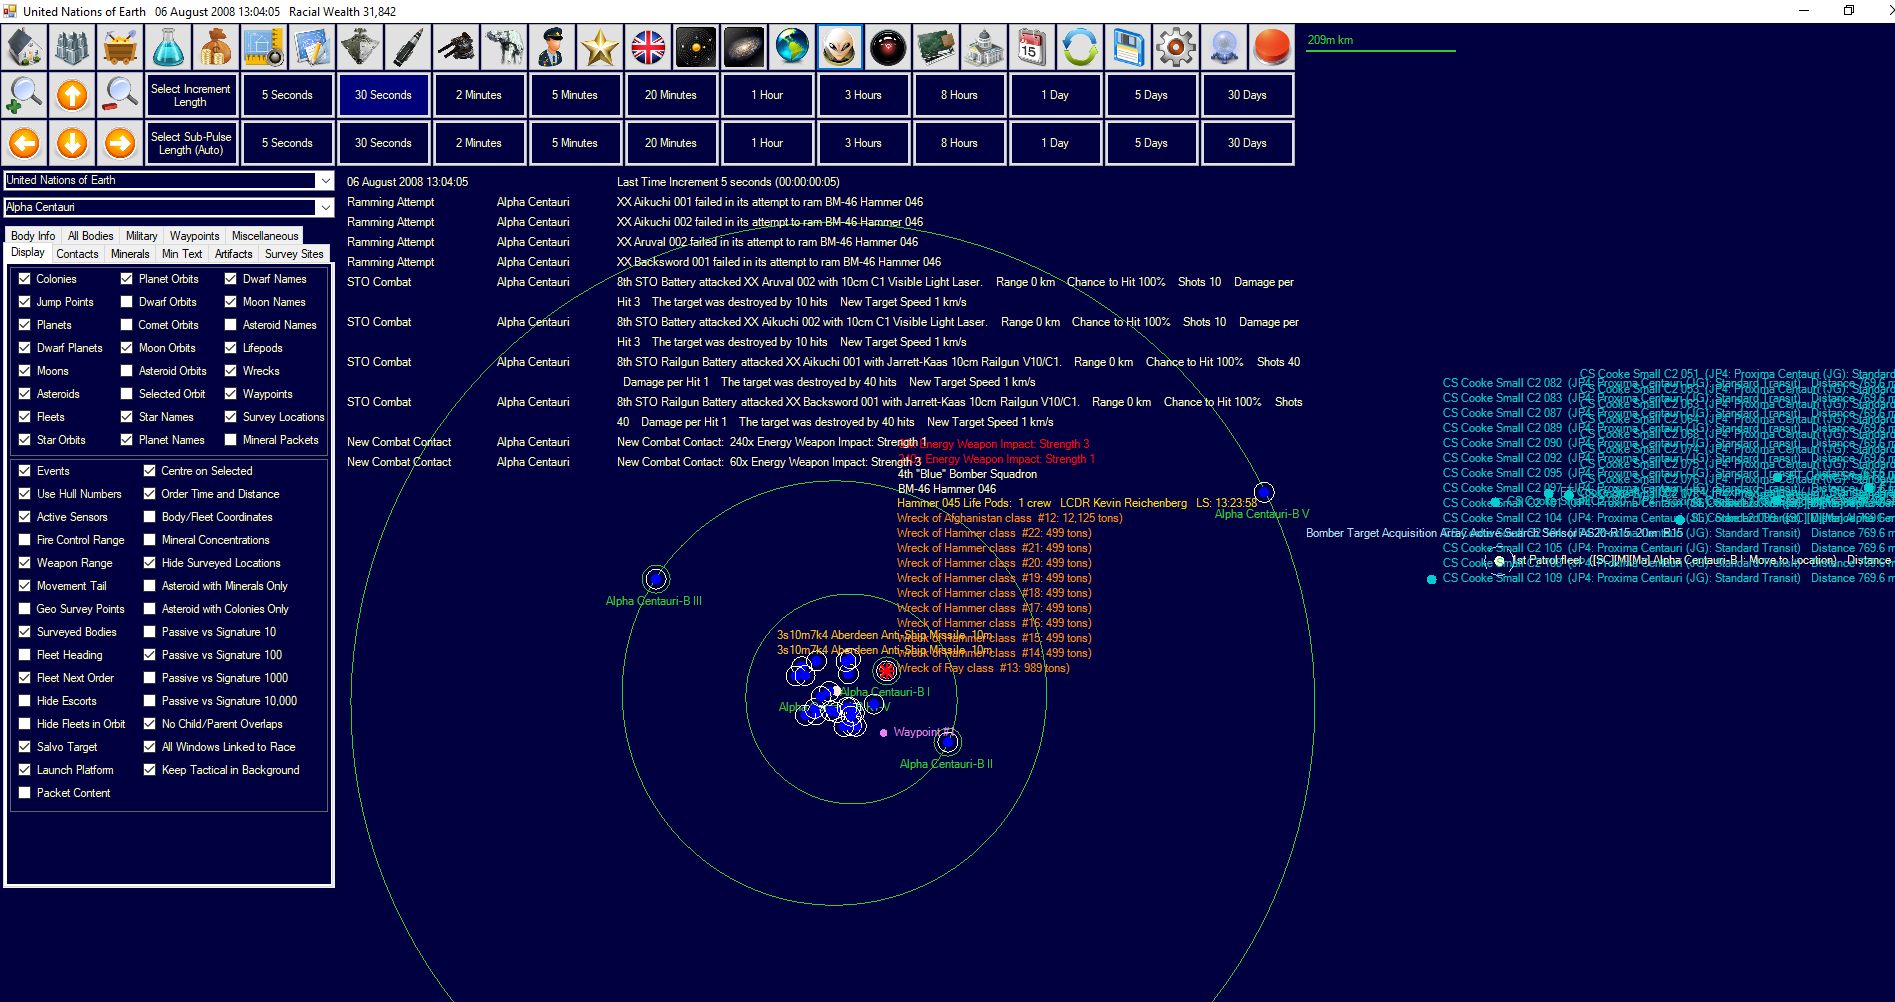This screenshot has width=1895, height=1002.
Task: Open the gun turret toolbar icon
Action: (x=456, y=47)
